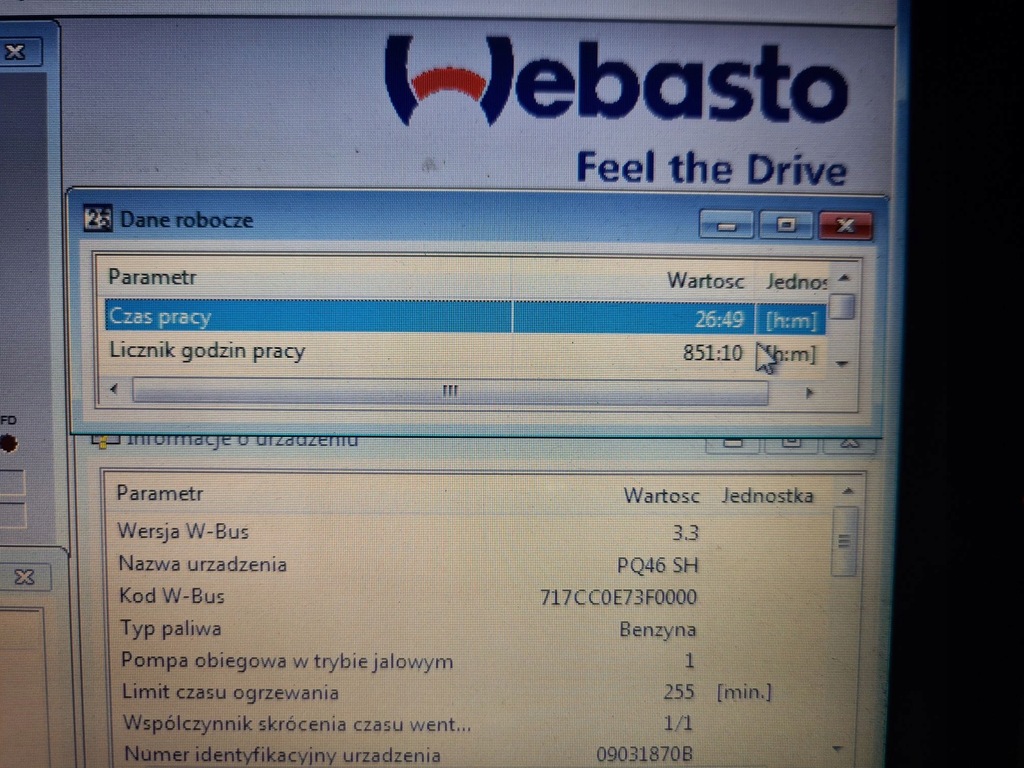Click vertical scrollbar thumb in Dane robocze
Screen dimensions: 1024x768
844,307
